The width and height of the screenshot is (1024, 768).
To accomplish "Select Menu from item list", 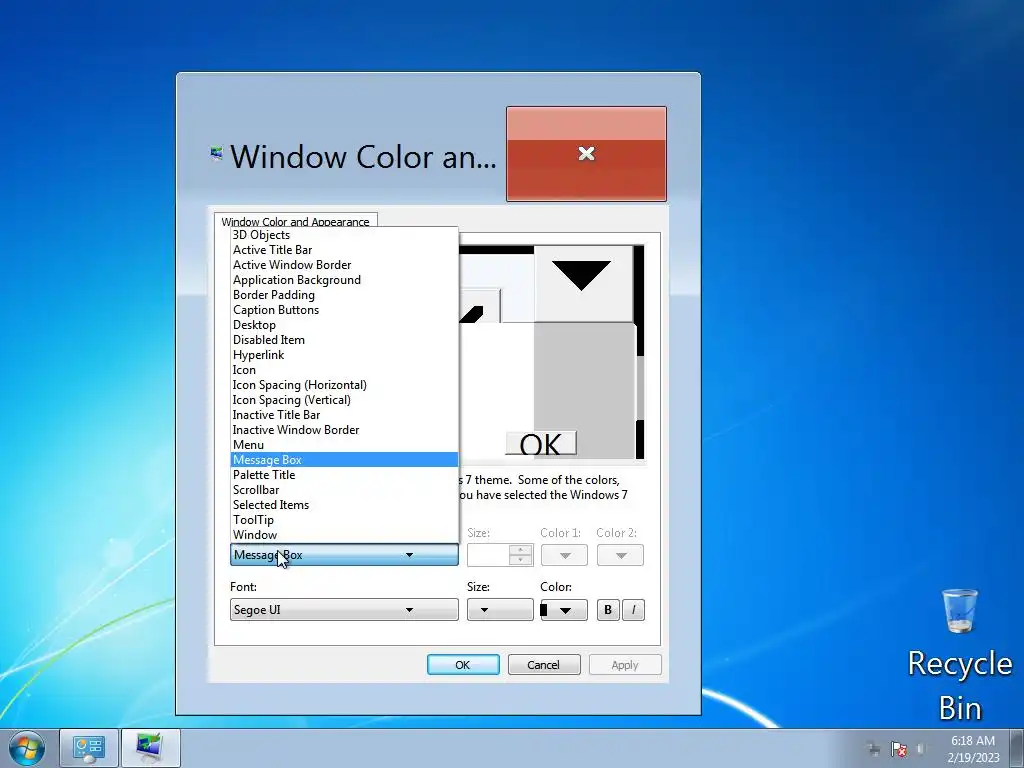I will (344, 445).
